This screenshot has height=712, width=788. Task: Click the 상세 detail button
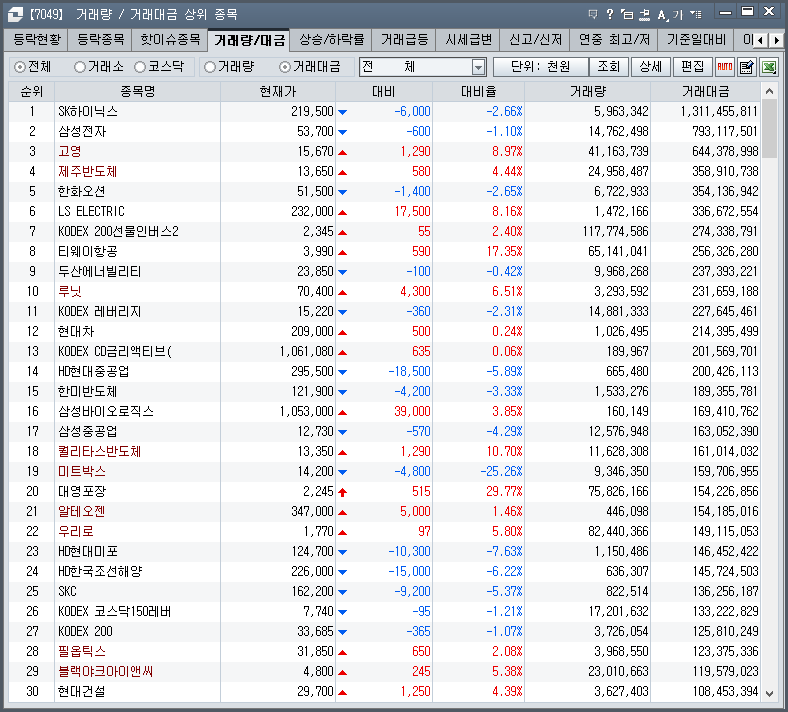(x=650, y=67)
